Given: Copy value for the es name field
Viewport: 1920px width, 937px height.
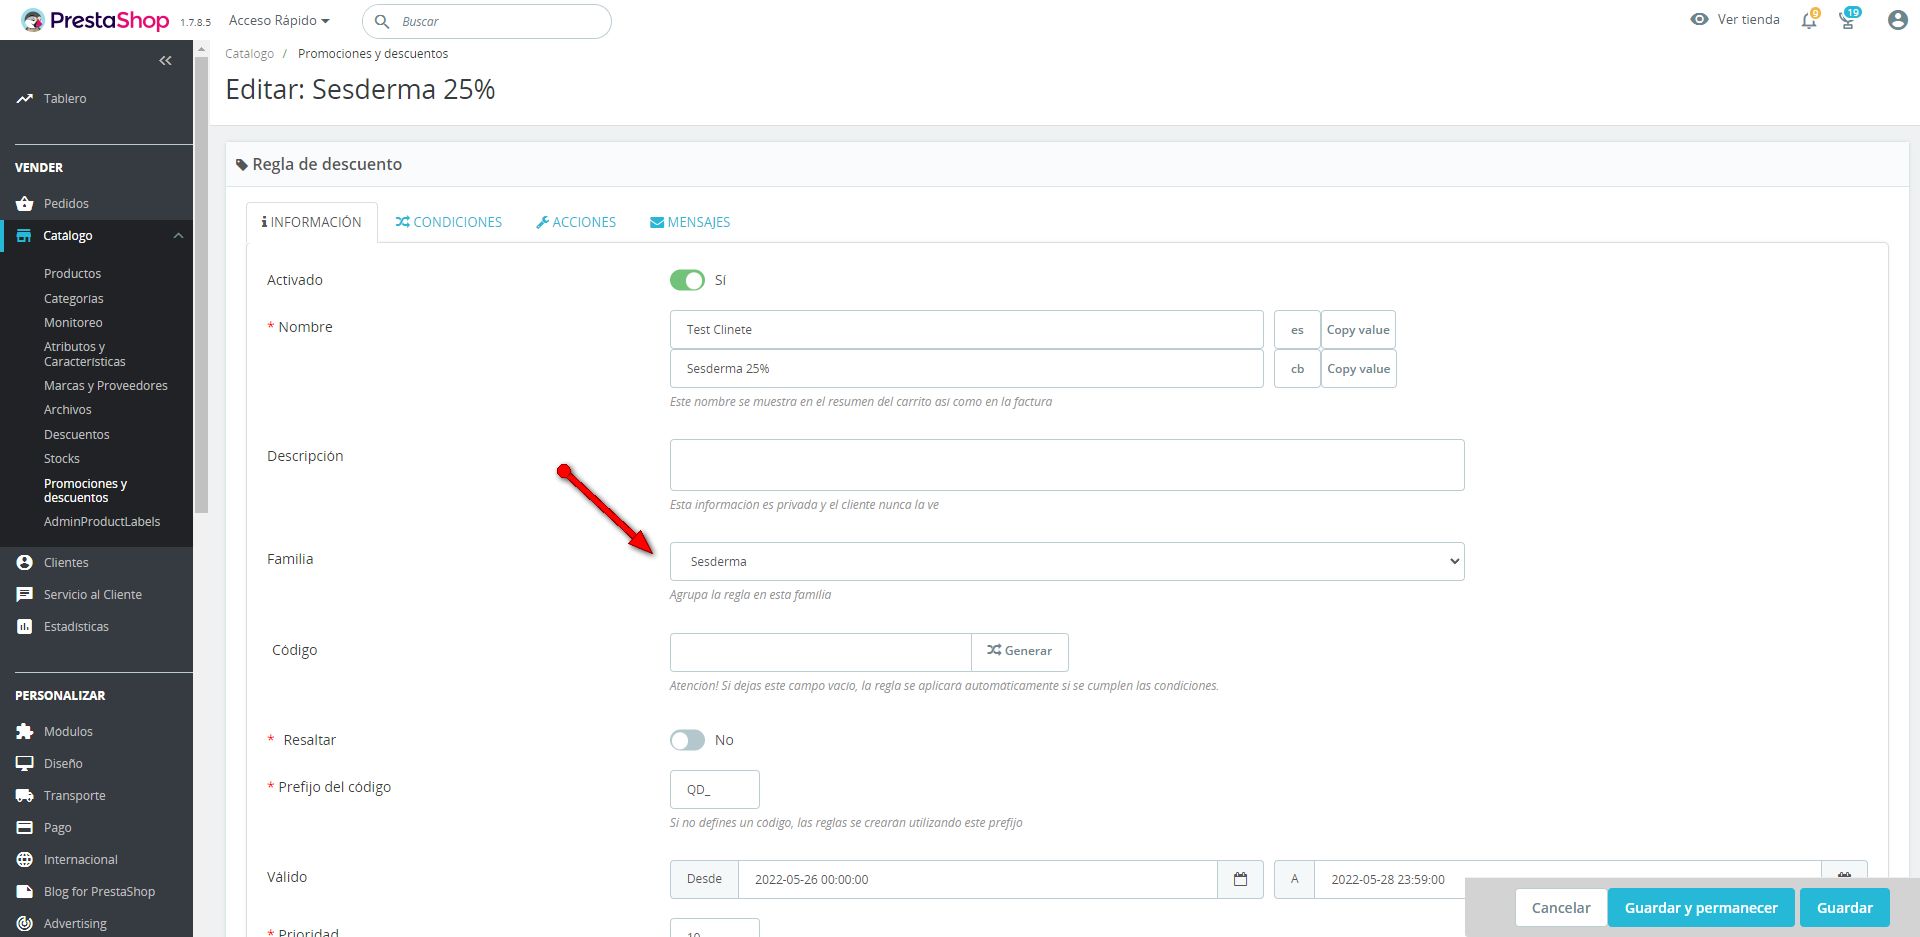Looking at the screenshot, I should pos(1358,330).
